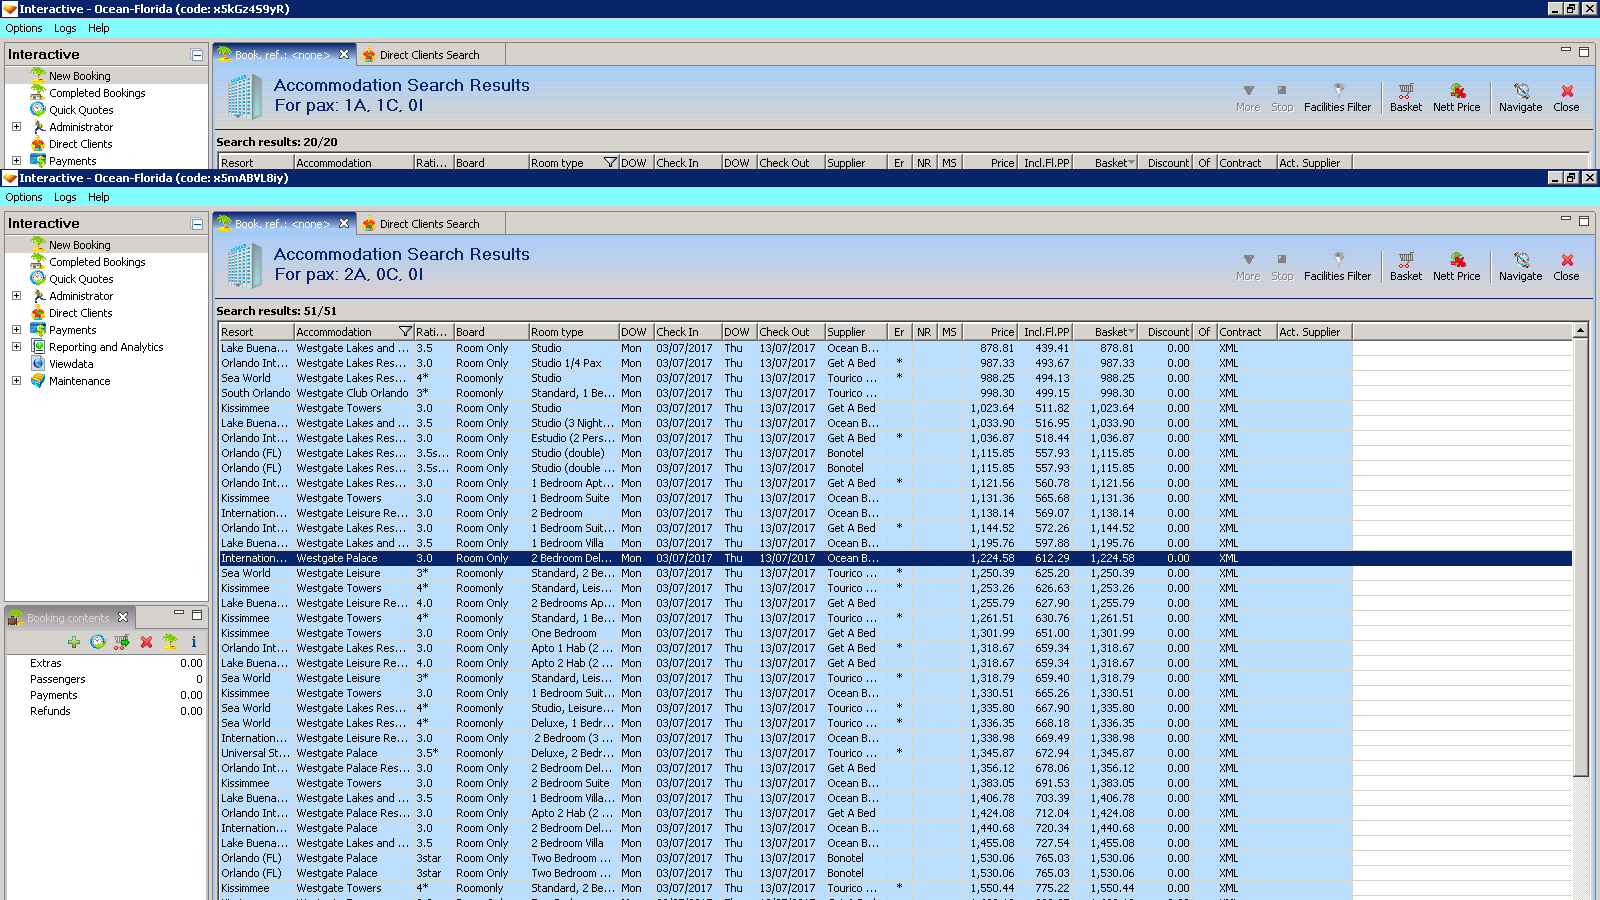Viewport: 1600px width, 900px height.
Task: Expand the Administrator node in the lower window
Action: tap(16, 296)
